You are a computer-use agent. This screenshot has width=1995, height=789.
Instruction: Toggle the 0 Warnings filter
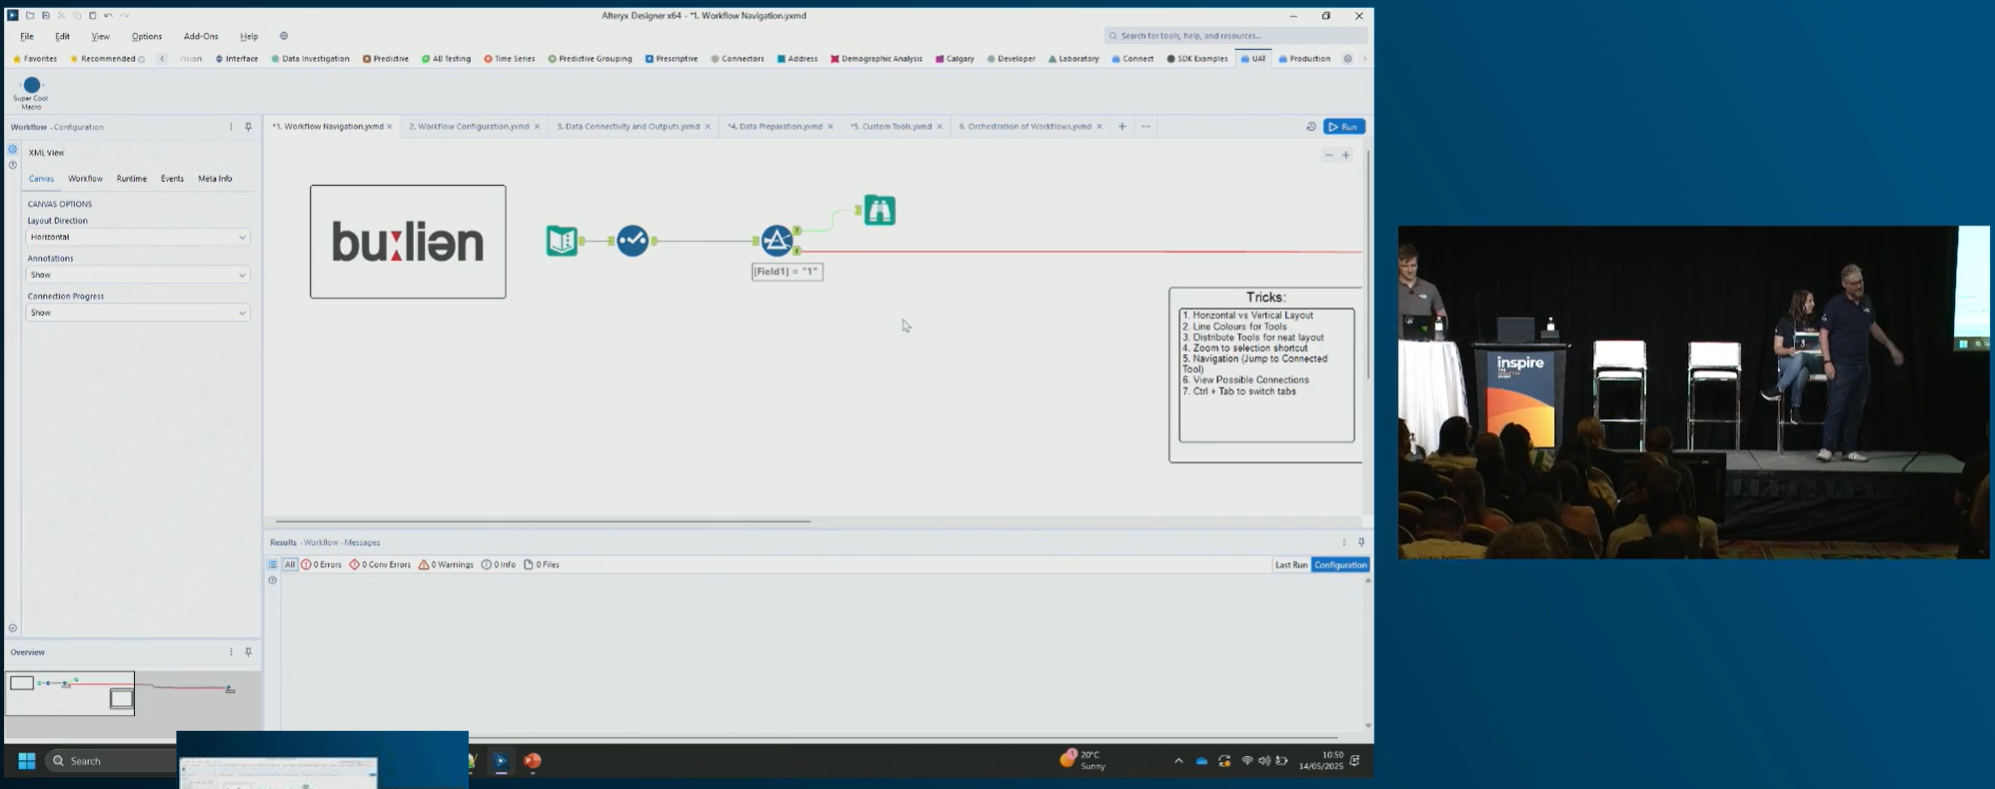click(x=446, y=565)
